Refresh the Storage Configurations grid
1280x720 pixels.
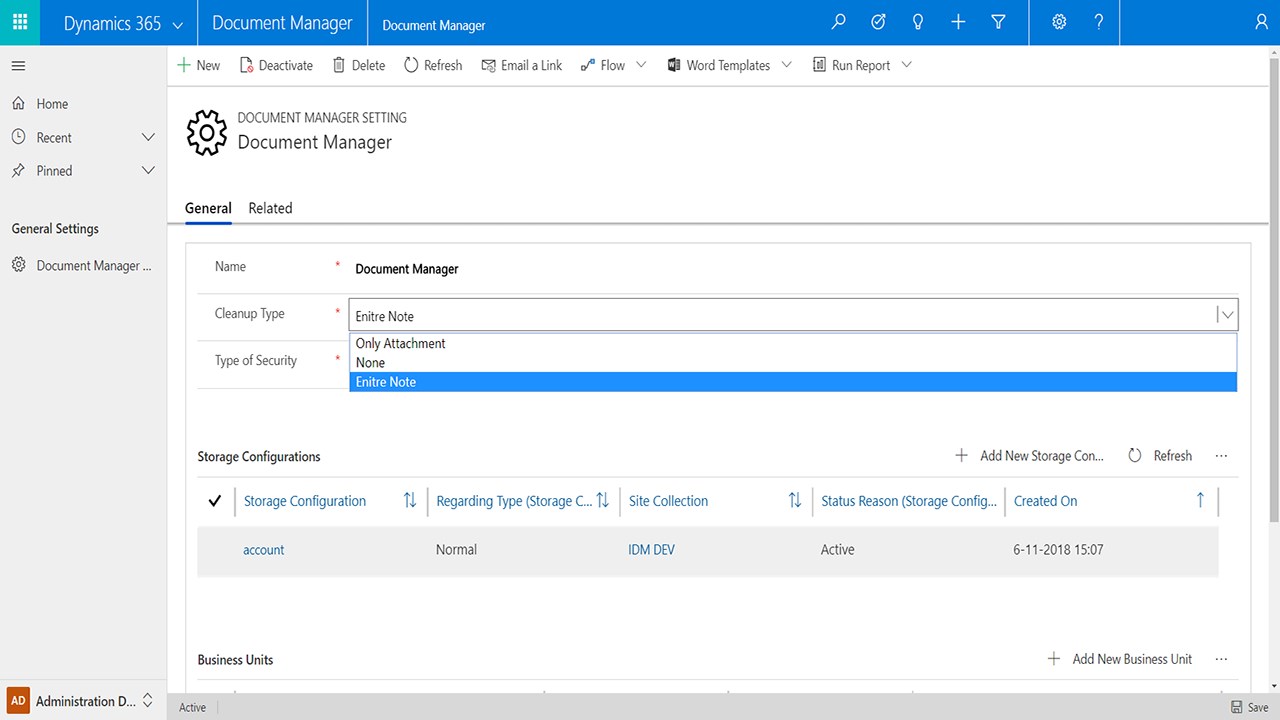coord(1160,456)
